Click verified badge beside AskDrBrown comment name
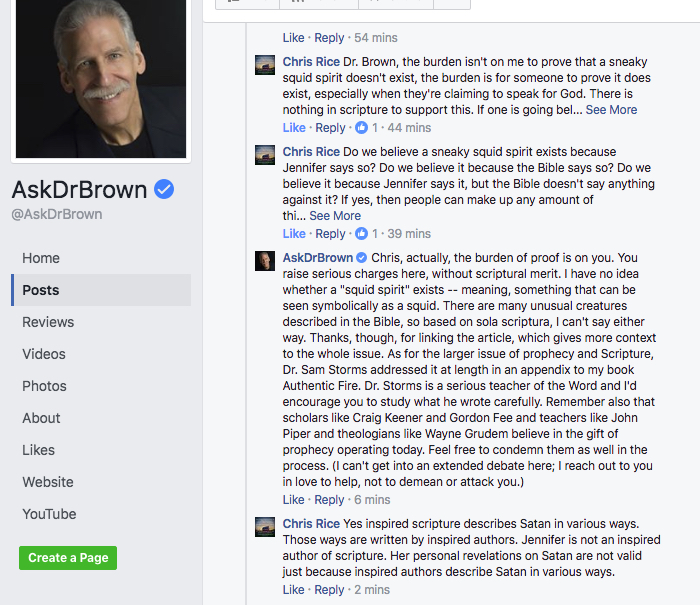 [x=362, y=258]
